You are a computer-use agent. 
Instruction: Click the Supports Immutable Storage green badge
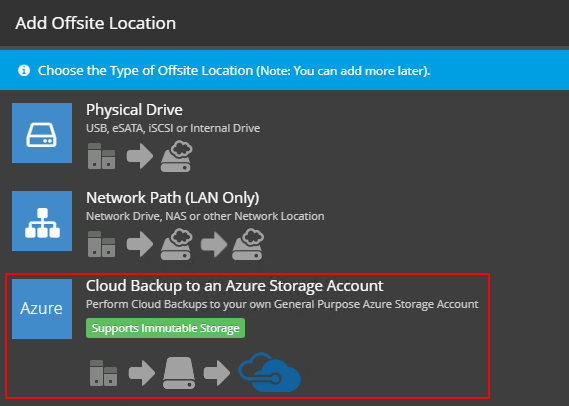165,328
